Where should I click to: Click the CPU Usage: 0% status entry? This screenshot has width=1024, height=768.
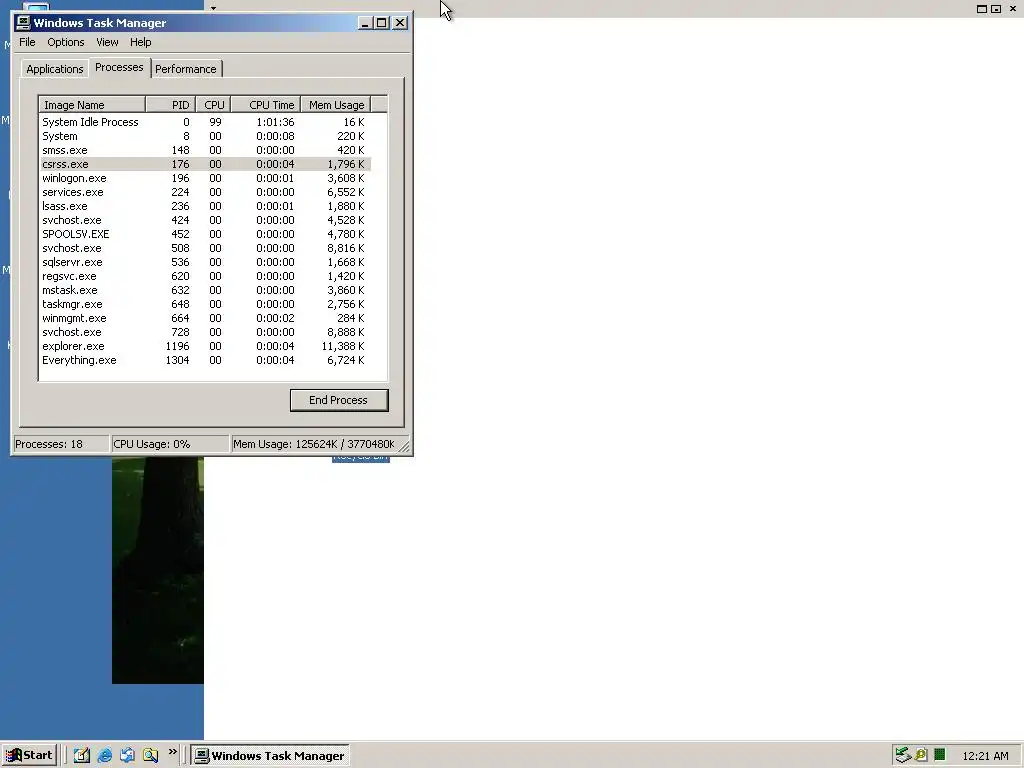point(170,444)
